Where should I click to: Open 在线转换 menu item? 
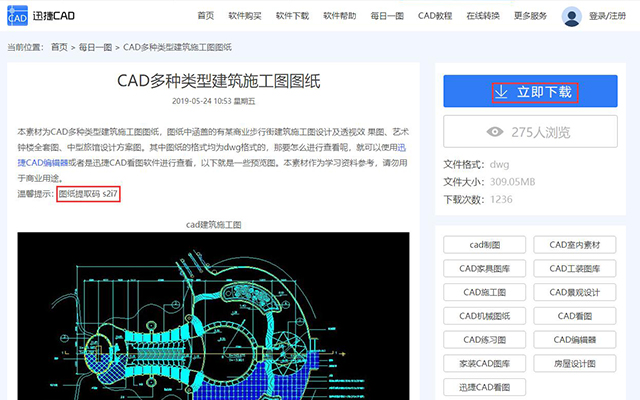point(483,16)
